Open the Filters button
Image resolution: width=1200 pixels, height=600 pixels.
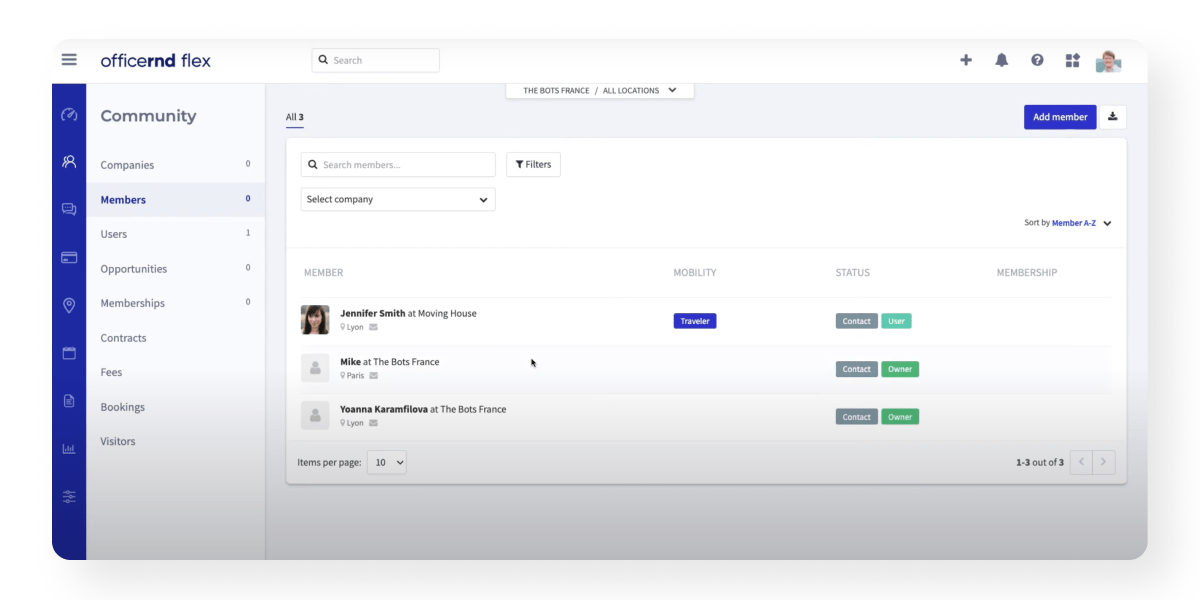[x=533, y=164]
